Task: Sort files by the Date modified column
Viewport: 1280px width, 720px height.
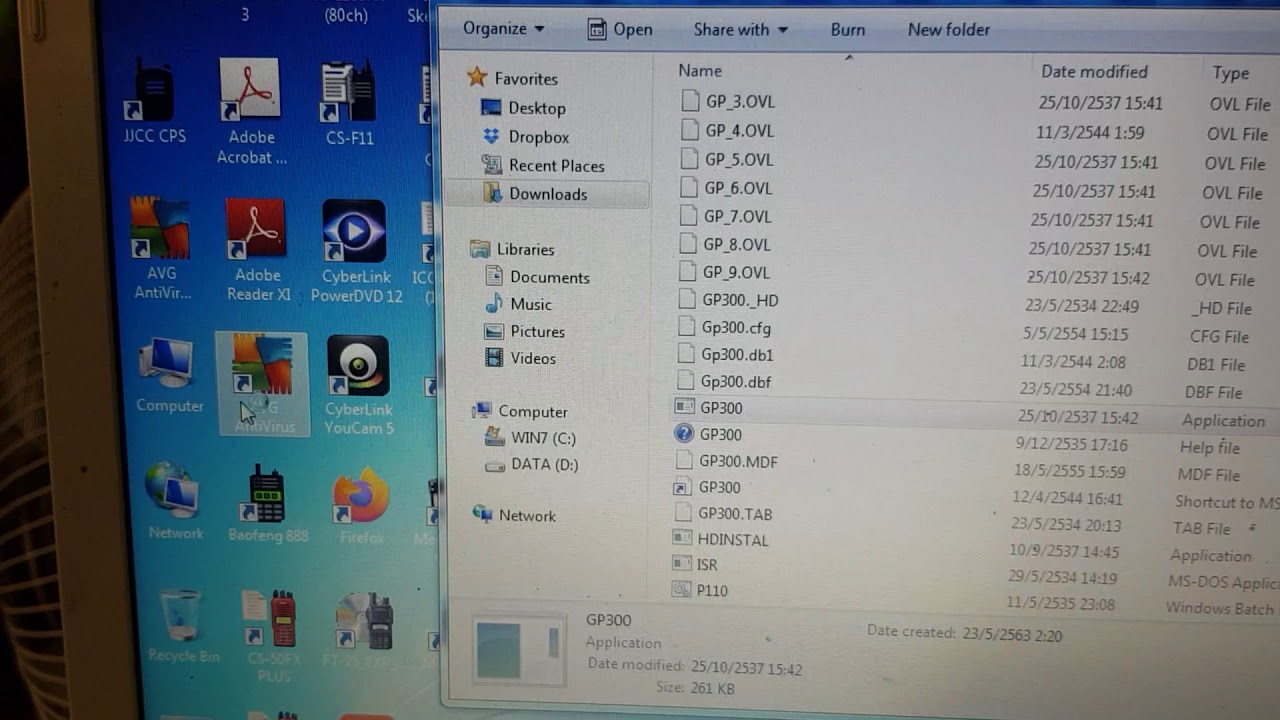Action: coord(1094,71)
